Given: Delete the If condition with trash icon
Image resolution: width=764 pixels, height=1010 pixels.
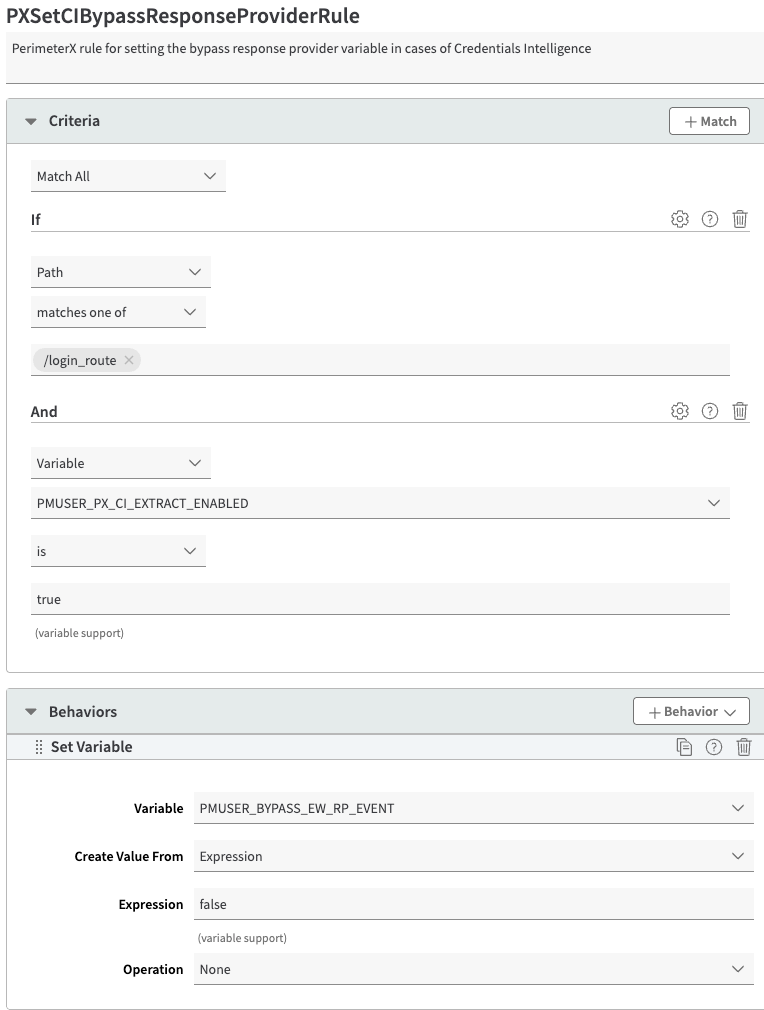Looking at the screenshot, I should pyautogui.click(x=740, y=219).
